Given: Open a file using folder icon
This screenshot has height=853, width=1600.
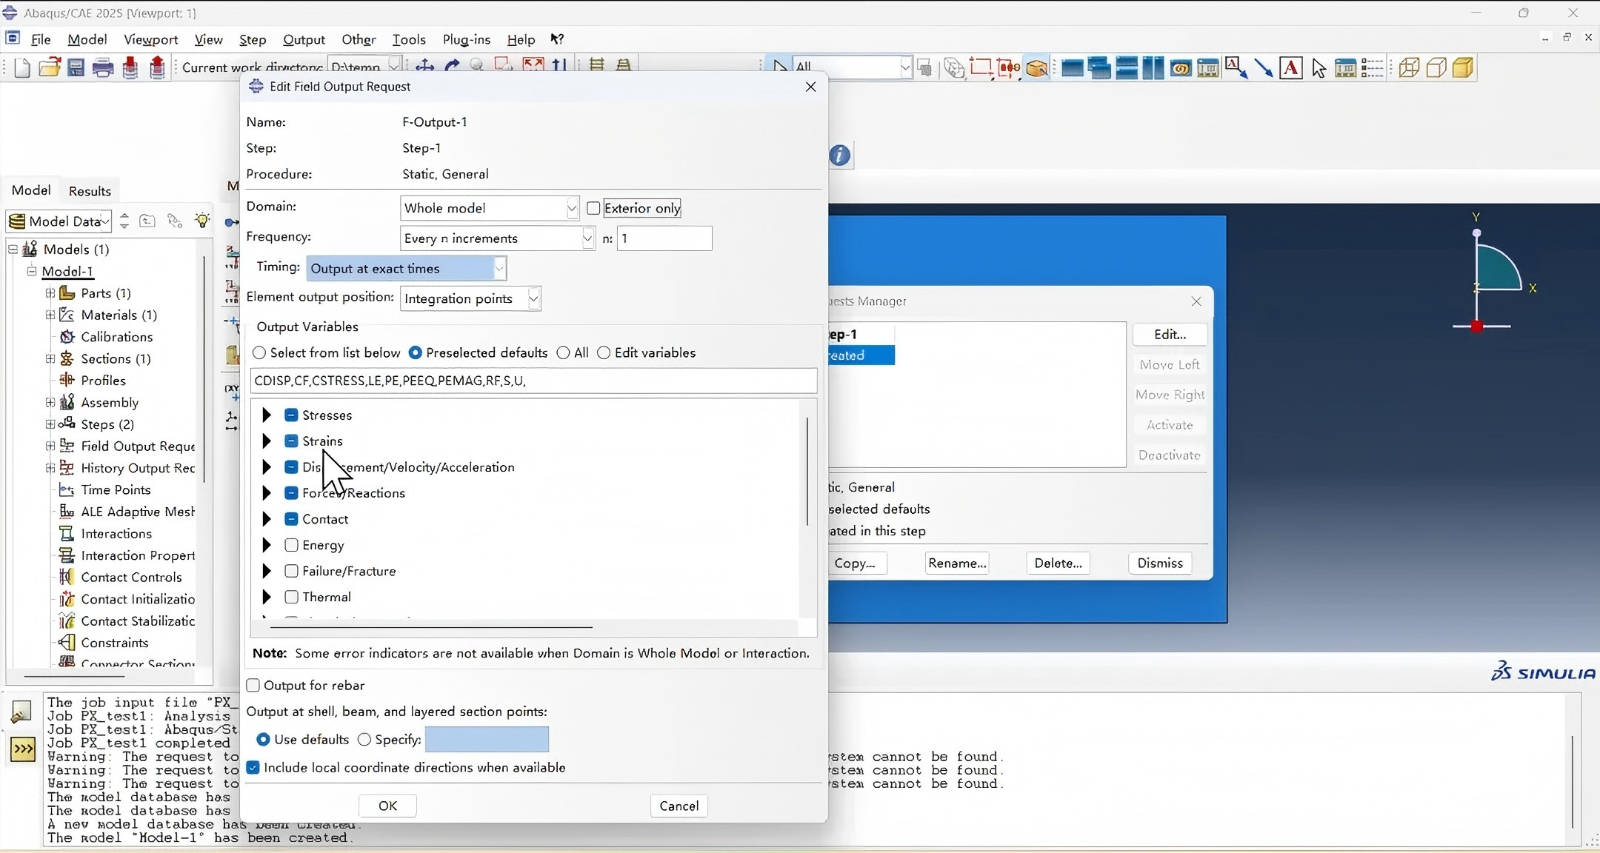Looking at the screenshot, I should click(49, 68).
